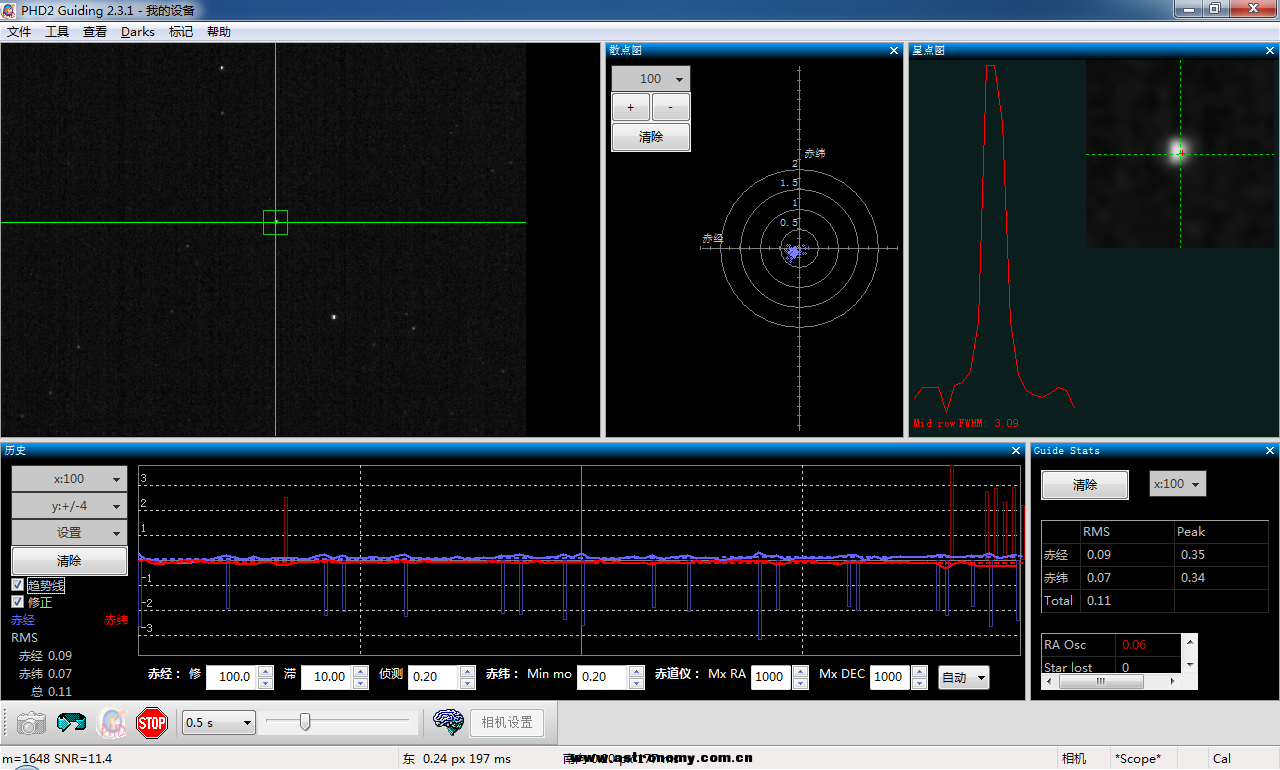1280x770 pixels.
Task: Click the guide star box in camera view
Action: tap(275, 222)
